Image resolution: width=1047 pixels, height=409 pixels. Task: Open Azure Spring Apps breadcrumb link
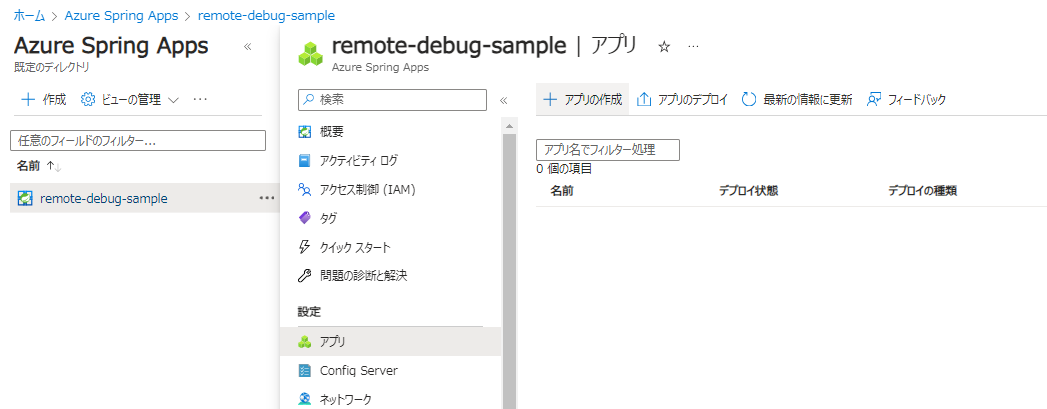(122, 15)
